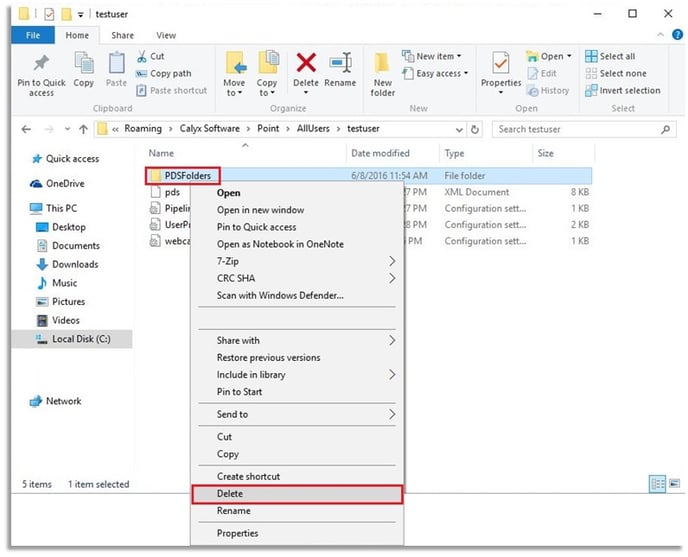Viewport: 688px width, 557px height.
Task: Click the AllUsers breadcrumb
Action: tap(313, 129)
